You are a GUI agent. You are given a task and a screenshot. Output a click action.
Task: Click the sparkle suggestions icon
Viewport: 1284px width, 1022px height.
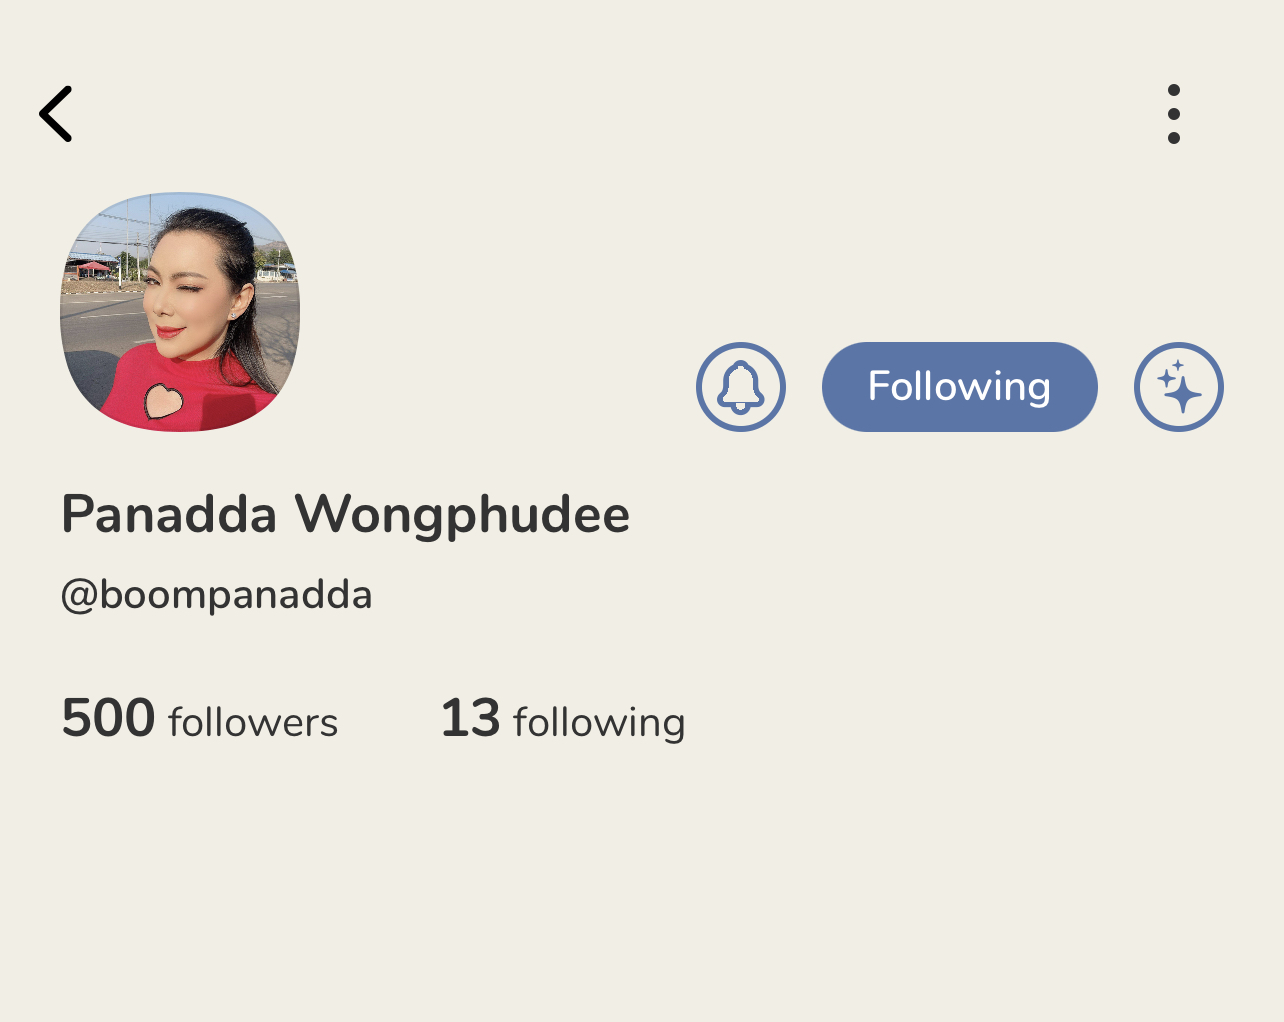click(1178, 387)
